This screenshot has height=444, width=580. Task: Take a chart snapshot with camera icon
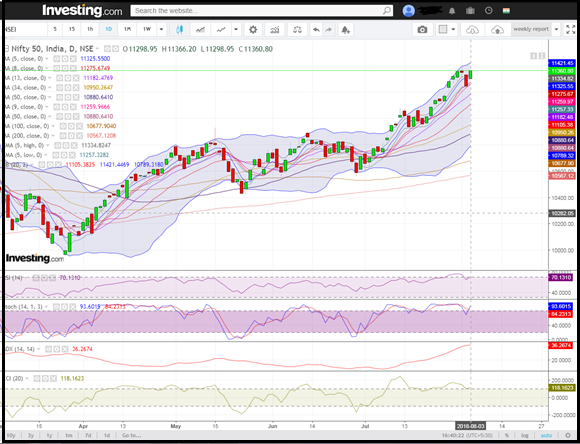tap(422, 30)
